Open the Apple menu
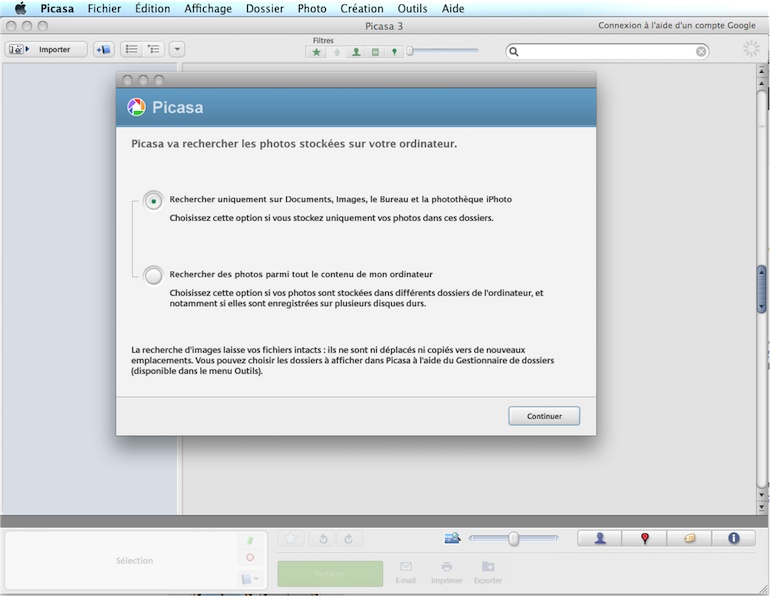This screenshot has height=596, width=770. pos(20,8)
